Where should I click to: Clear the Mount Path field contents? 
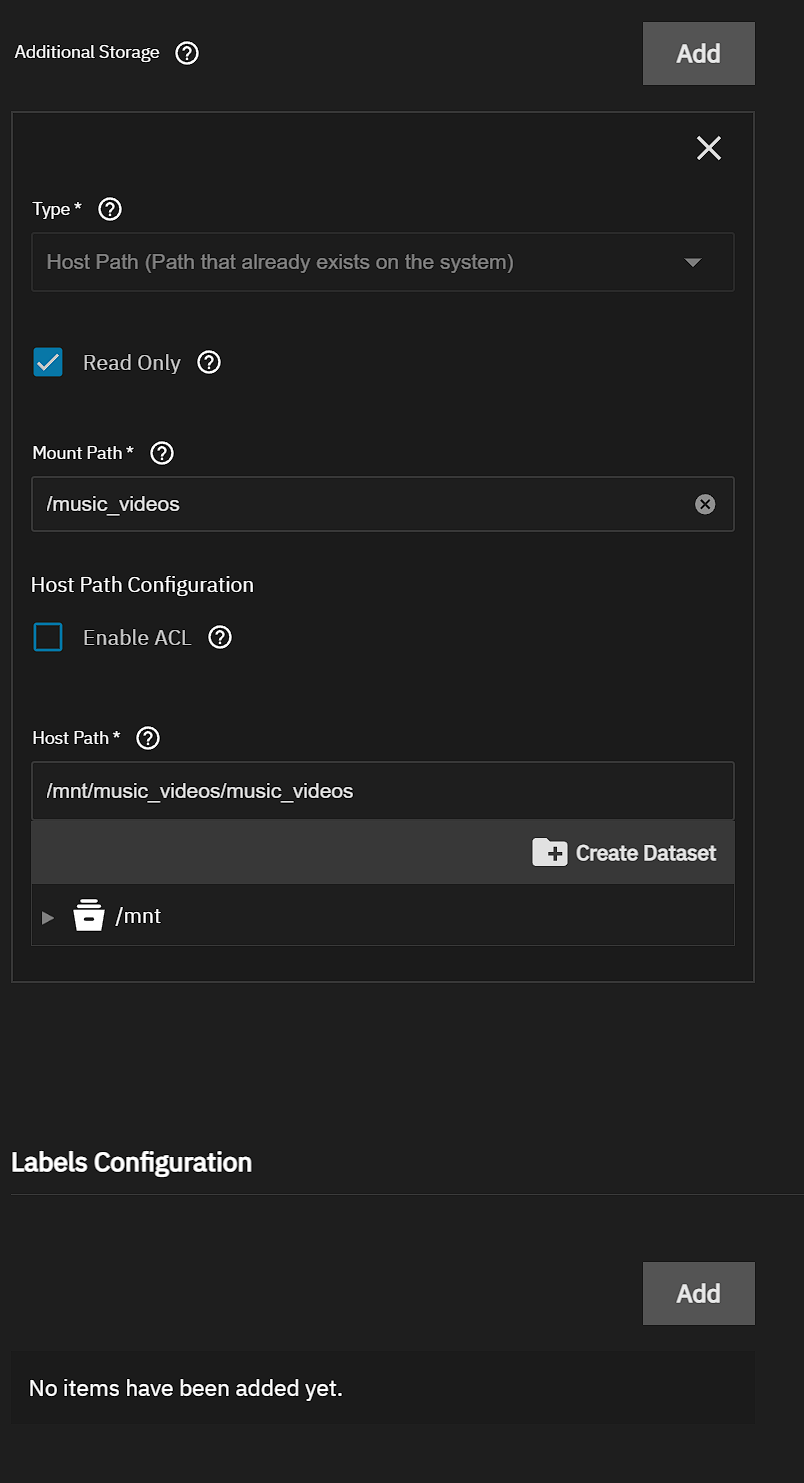point(705,504)
